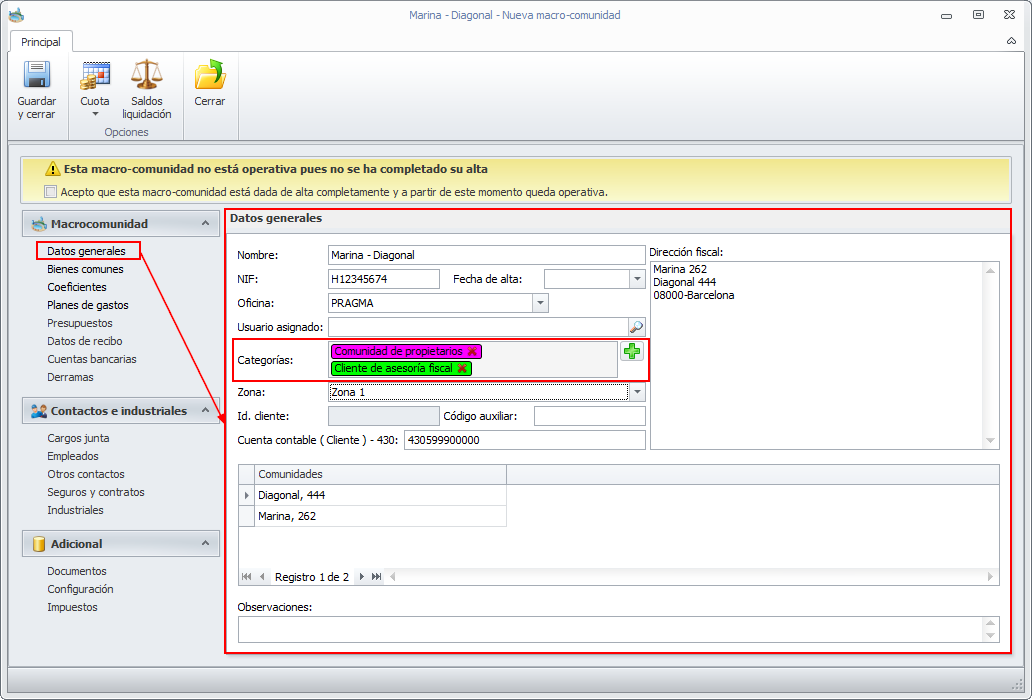Remove Cliente de asesoría fiscal tag
Viewport: 1032px width, 700px height.
point(462,368)
